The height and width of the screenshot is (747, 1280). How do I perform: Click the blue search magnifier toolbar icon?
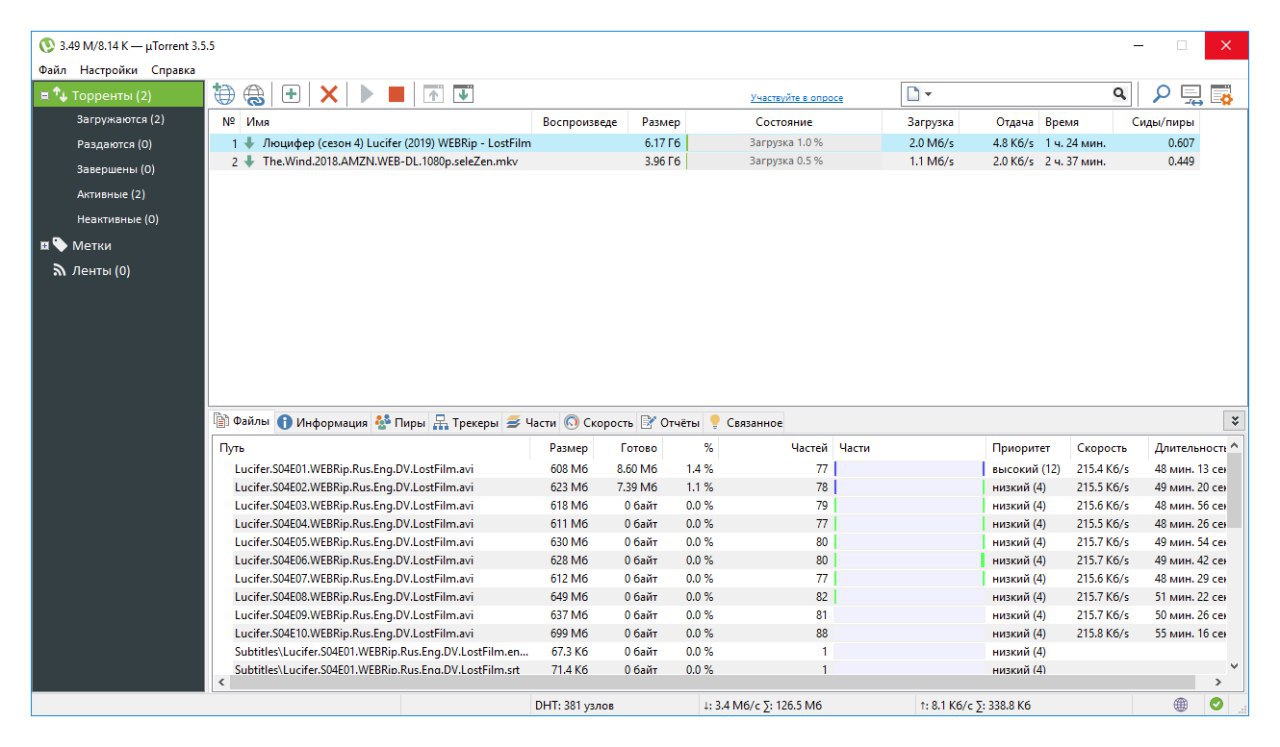(1161, 94)
